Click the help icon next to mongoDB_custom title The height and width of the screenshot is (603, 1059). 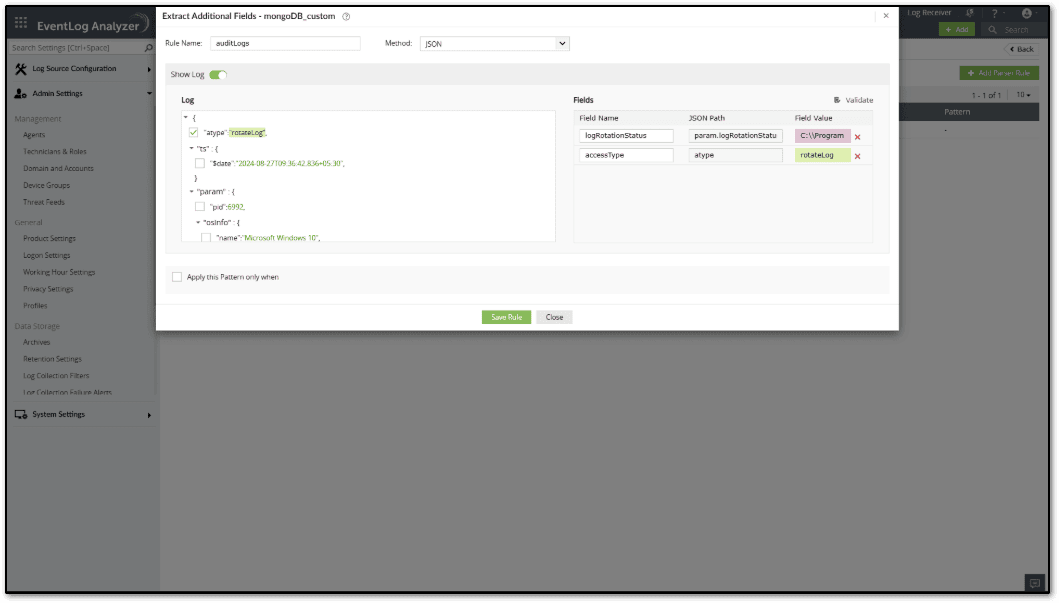click(x=346, y=16)
